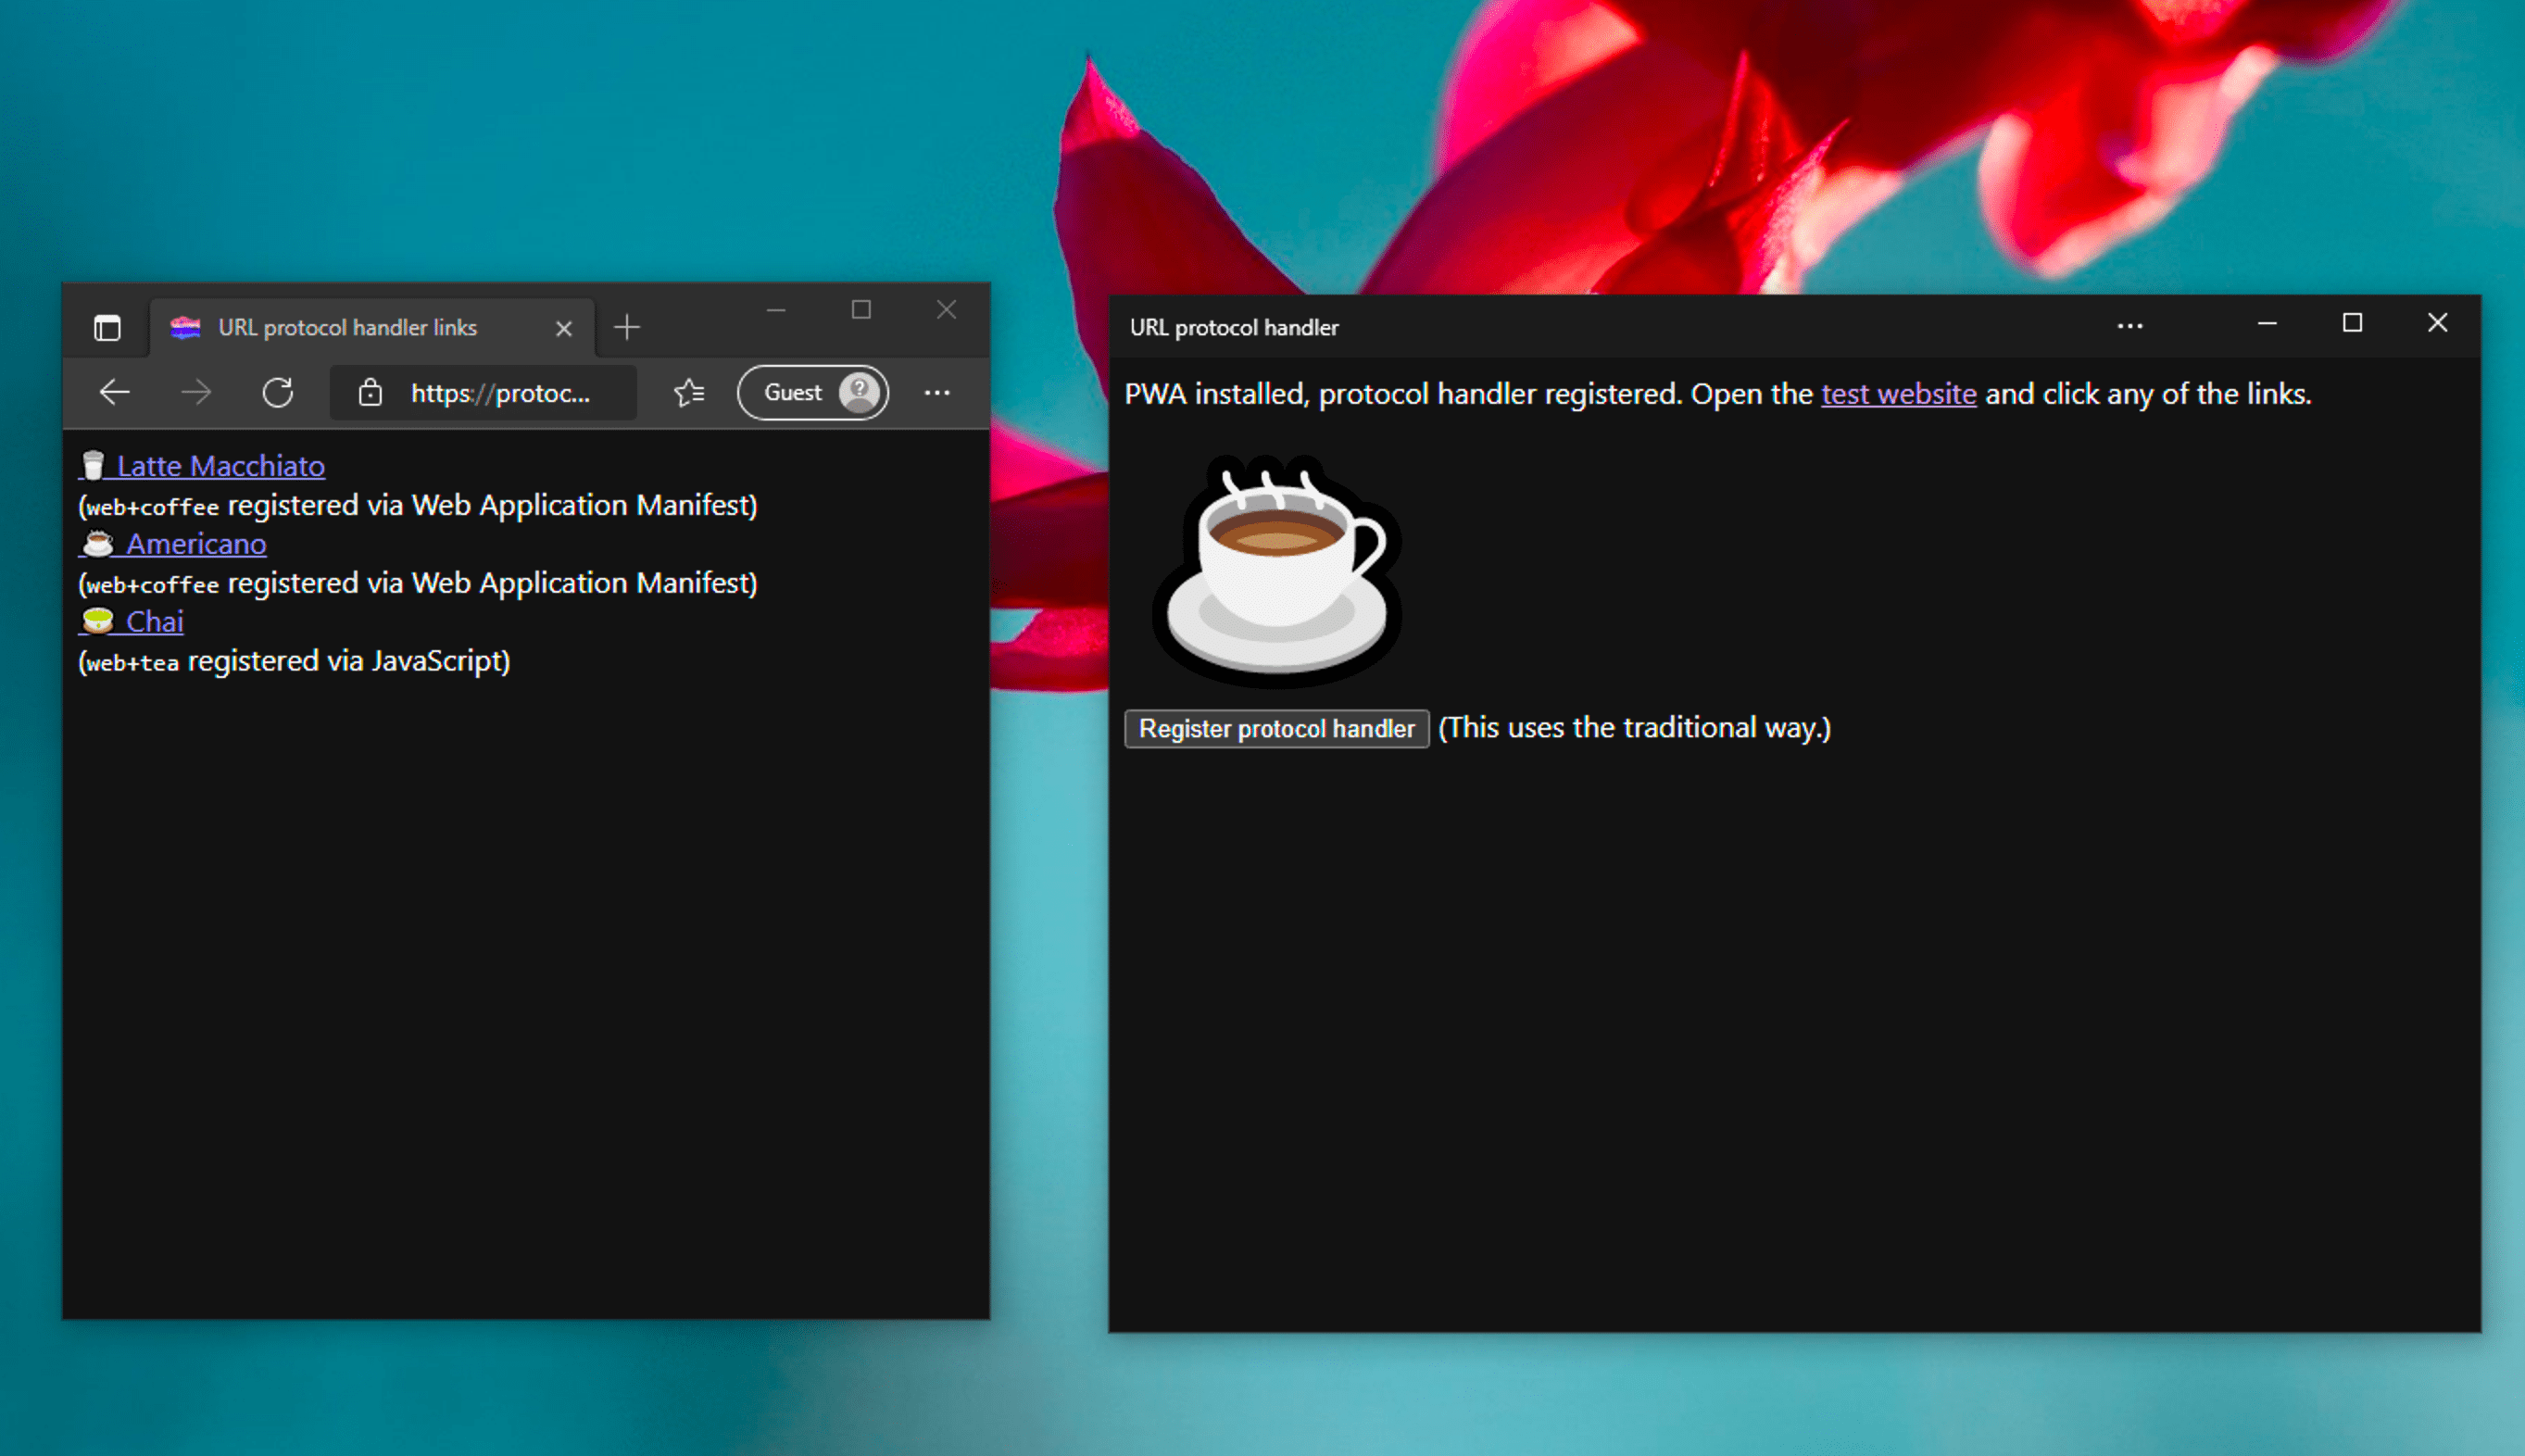Click the Register protocol handler button
The image size is (2525, 1456).
[x=1276, y=726]
